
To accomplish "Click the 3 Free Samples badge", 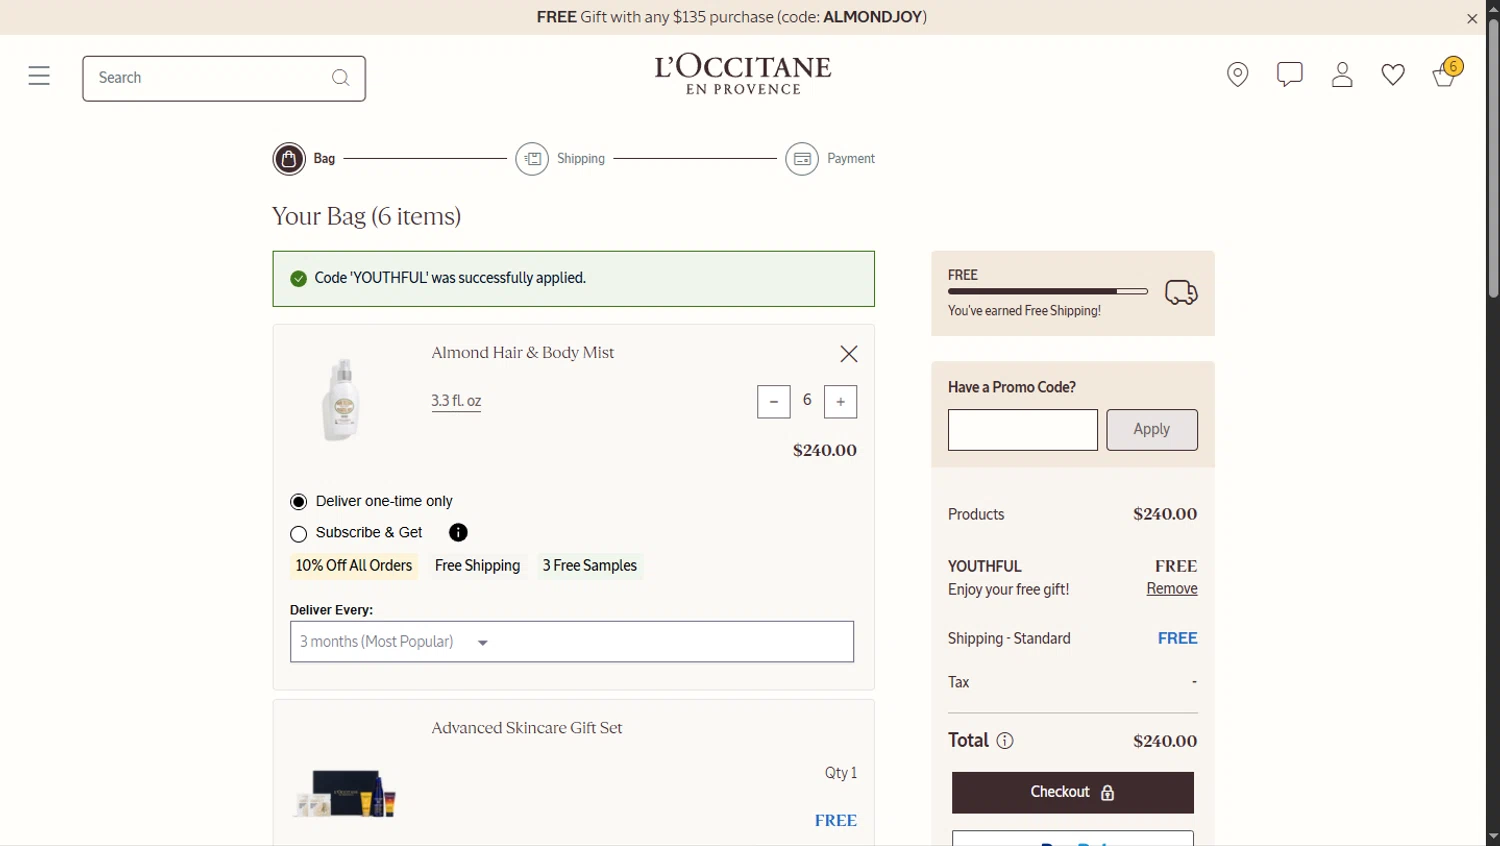I will click(590, 566).
